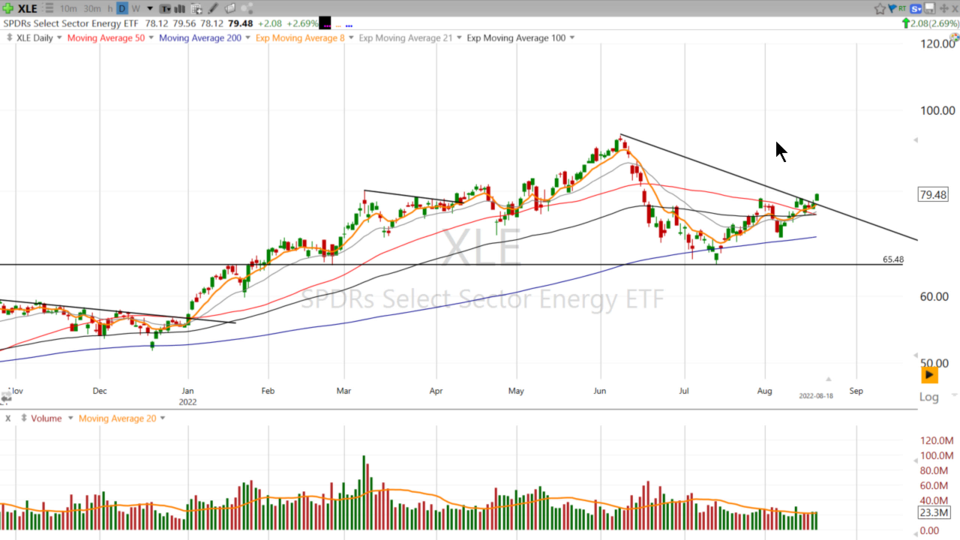Expand Exp Moving Average 8 dropdown arrow
The width and height of the screenshot is (960, 540).
[351, 38]
